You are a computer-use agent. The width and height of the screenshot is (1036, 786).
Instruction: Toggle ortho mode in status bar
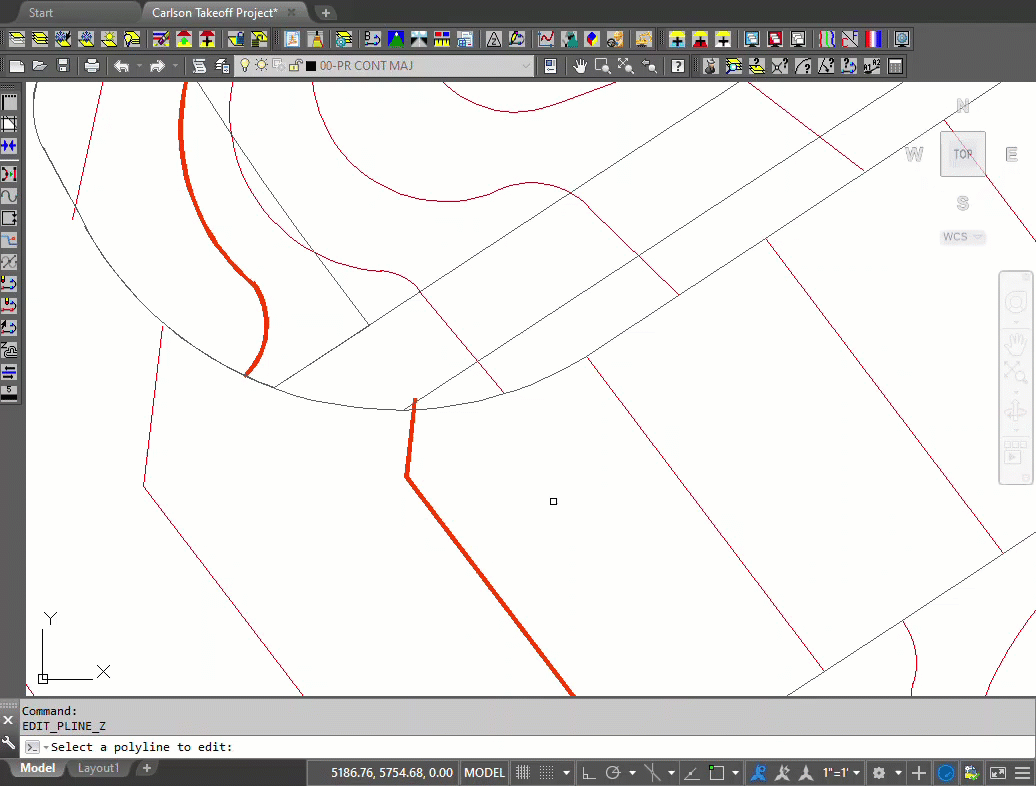click(588, 772)
